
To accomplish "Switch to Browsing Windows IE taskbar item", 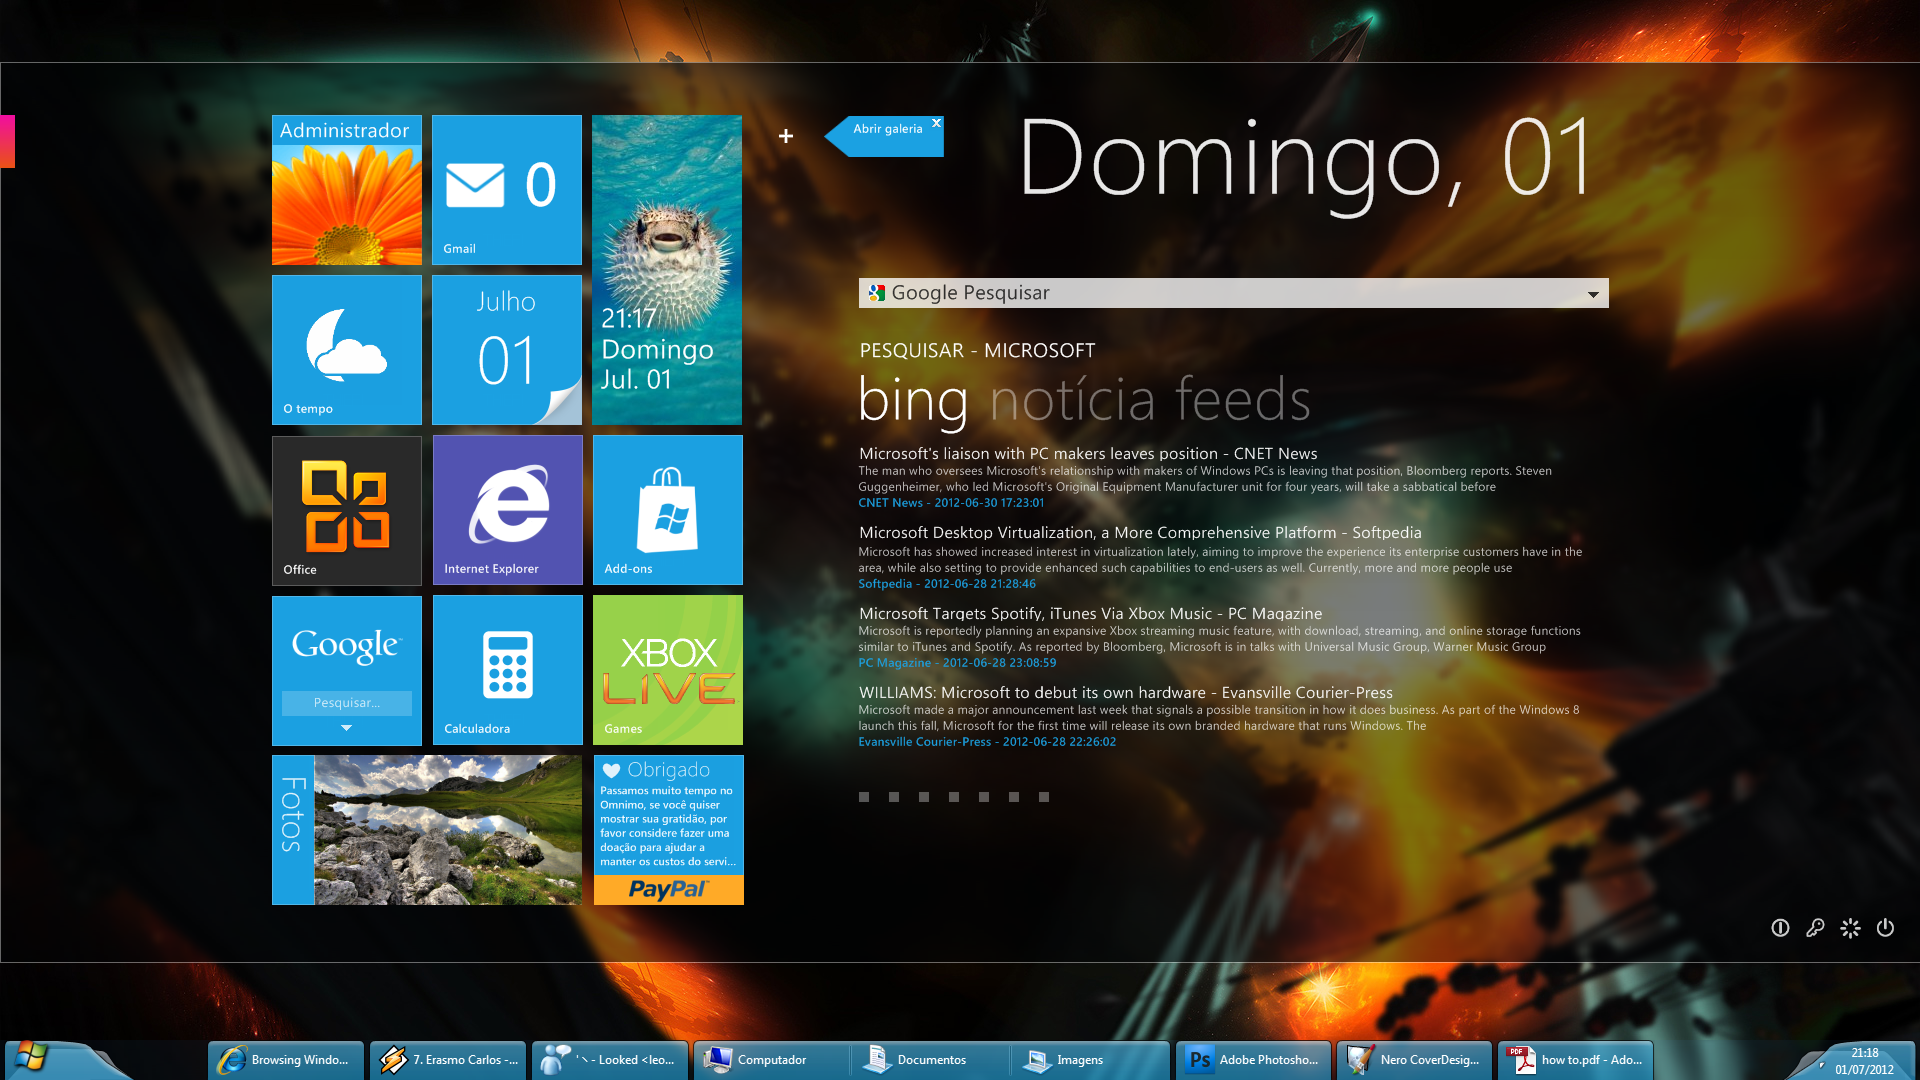I will pyautogui.click(x=286, y=1060).
